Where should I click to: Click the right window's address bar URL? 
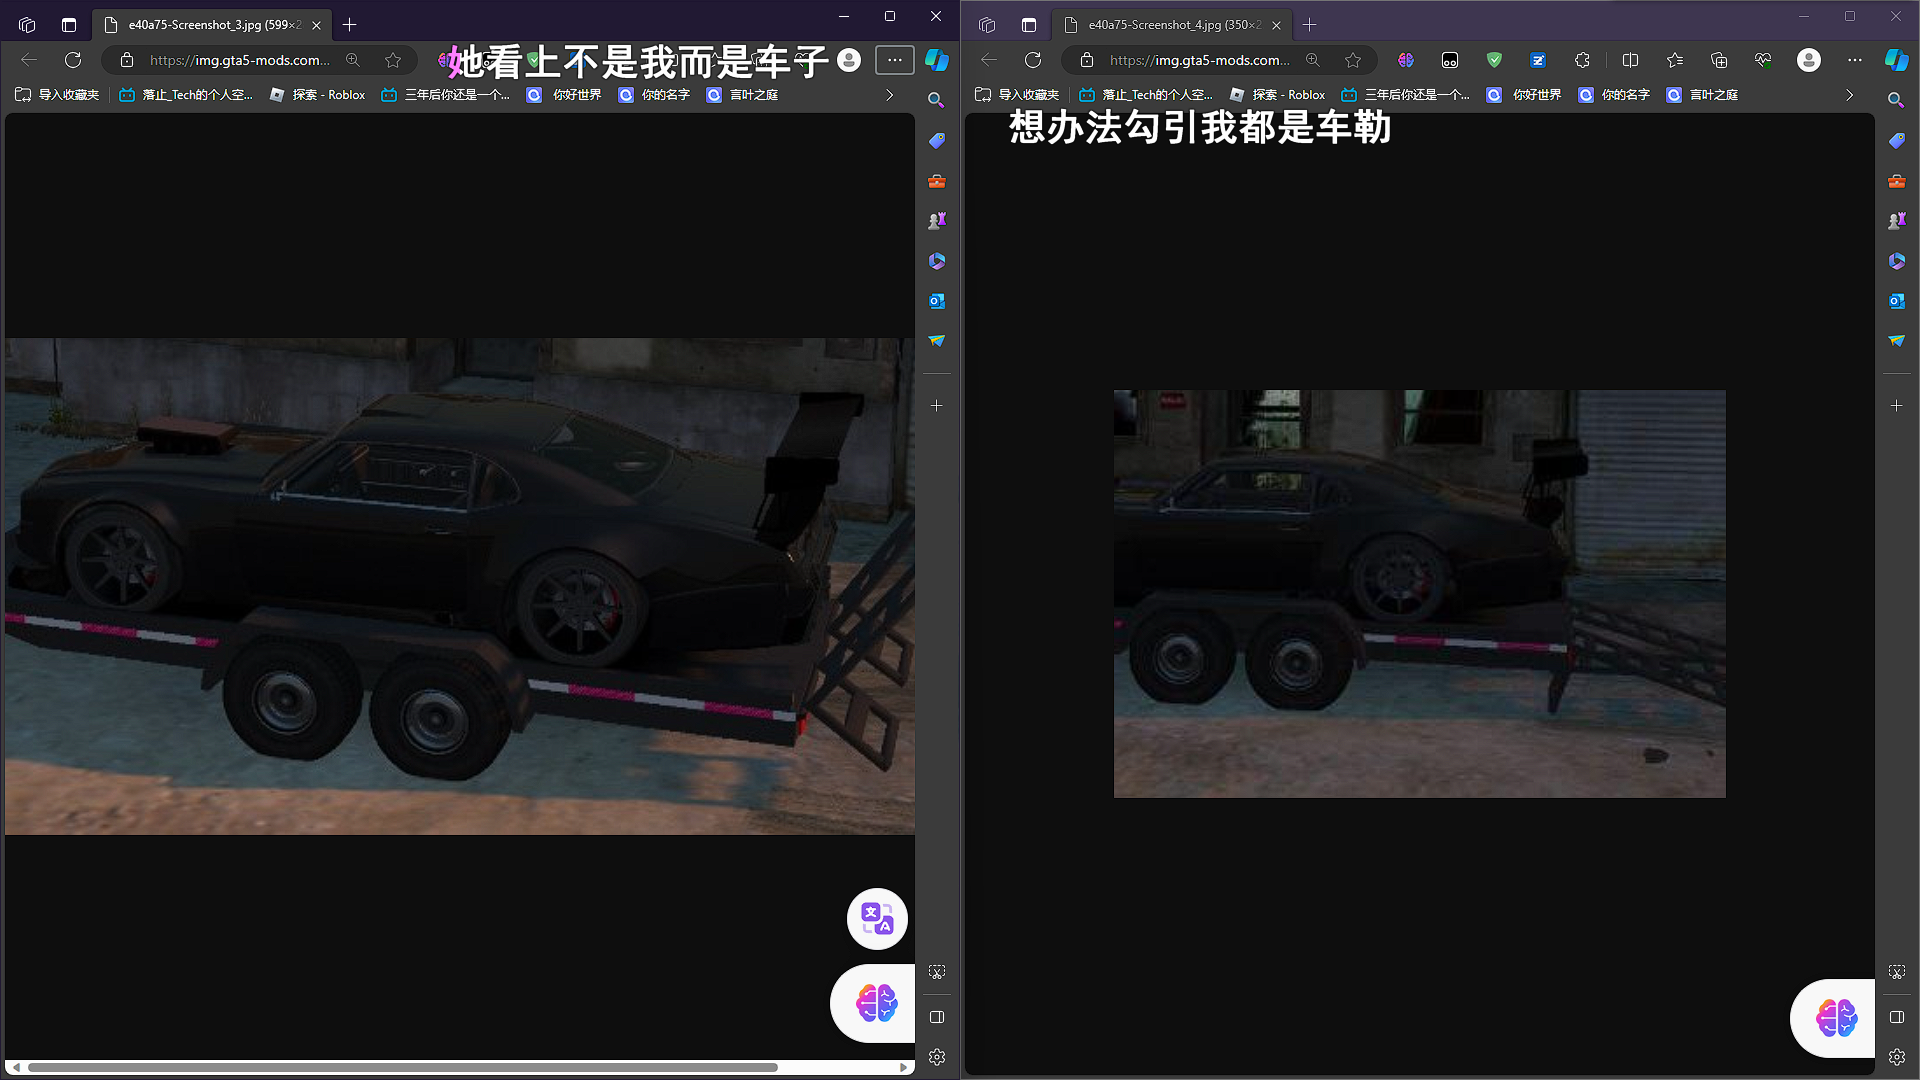click(x=1199, y=60)
